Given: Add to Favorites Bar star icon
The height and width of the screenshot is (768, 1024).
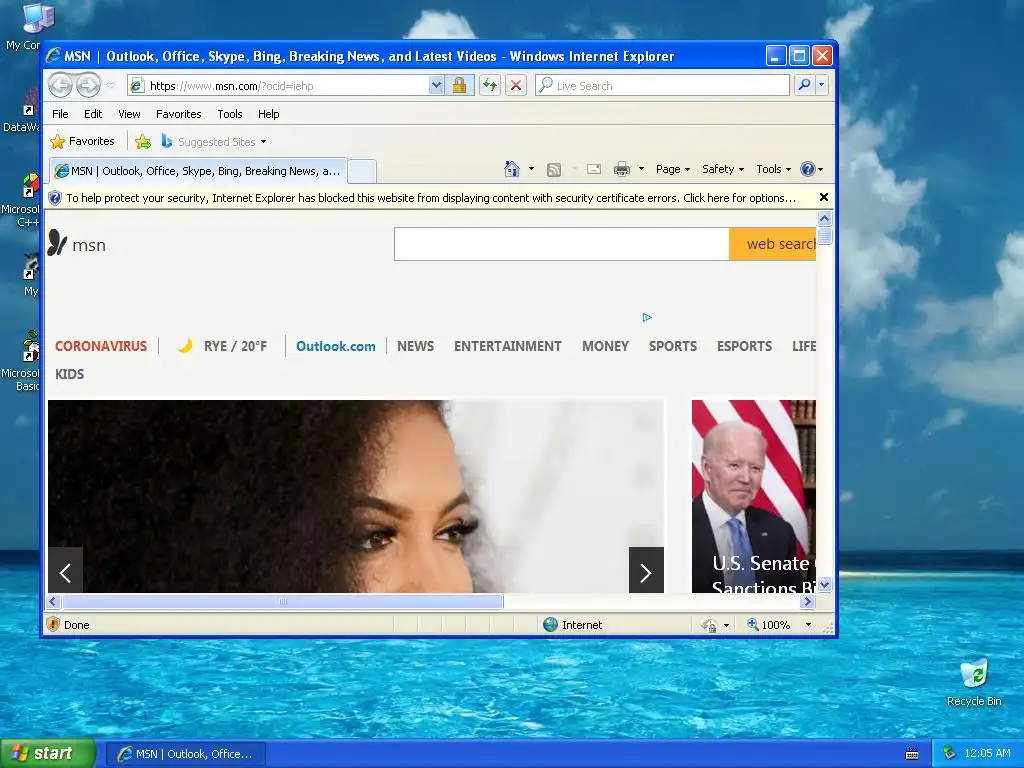Looking at the screenshot, I should click(143, 142).
